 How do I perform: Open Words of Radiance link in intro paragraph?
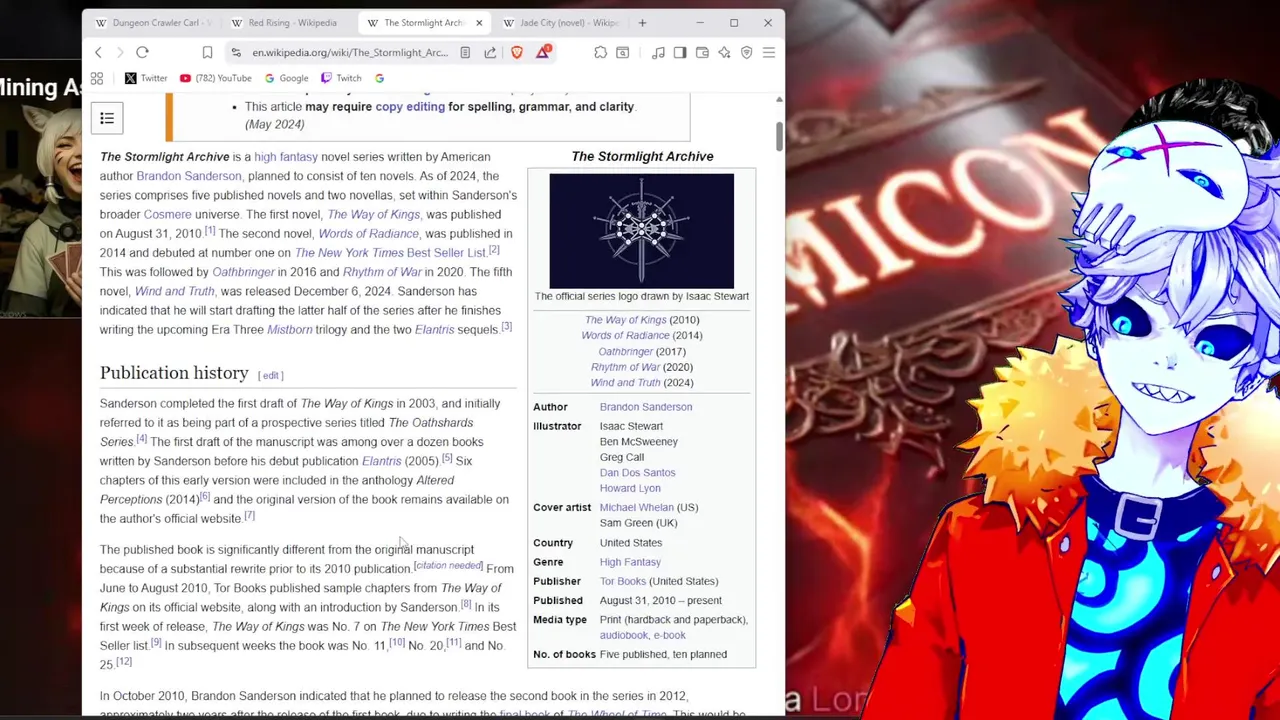[368, 233]
